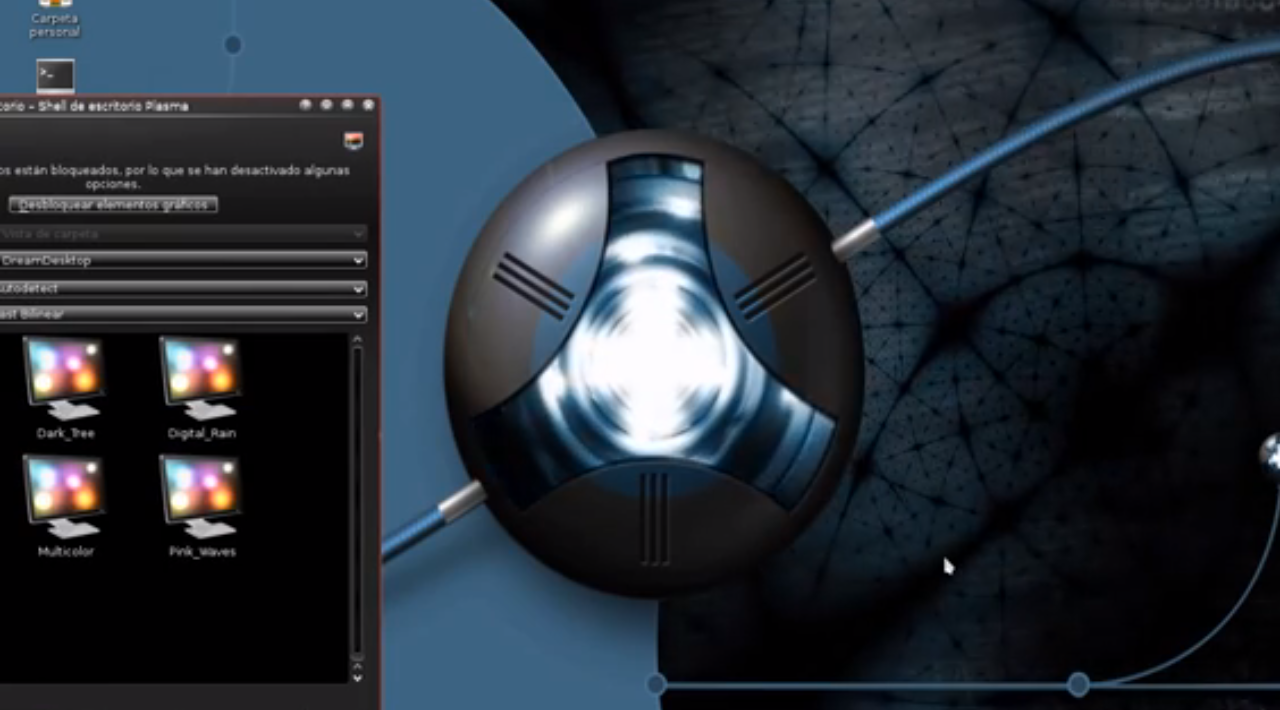Open the DreamDesktop dropdown
This screenshot has height=710, width=1280.
(182, 260)
